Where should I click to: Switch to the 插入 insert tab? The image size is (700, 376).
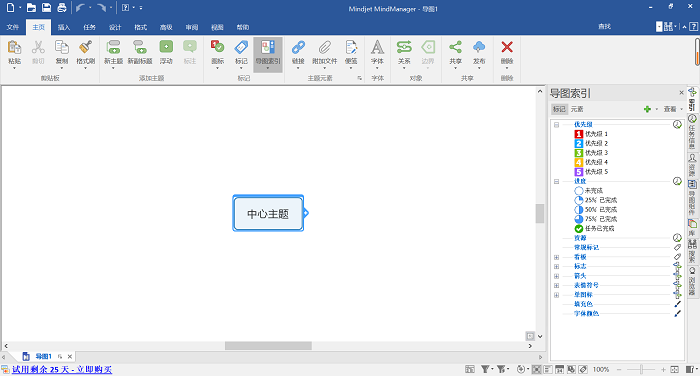point(64,27)
